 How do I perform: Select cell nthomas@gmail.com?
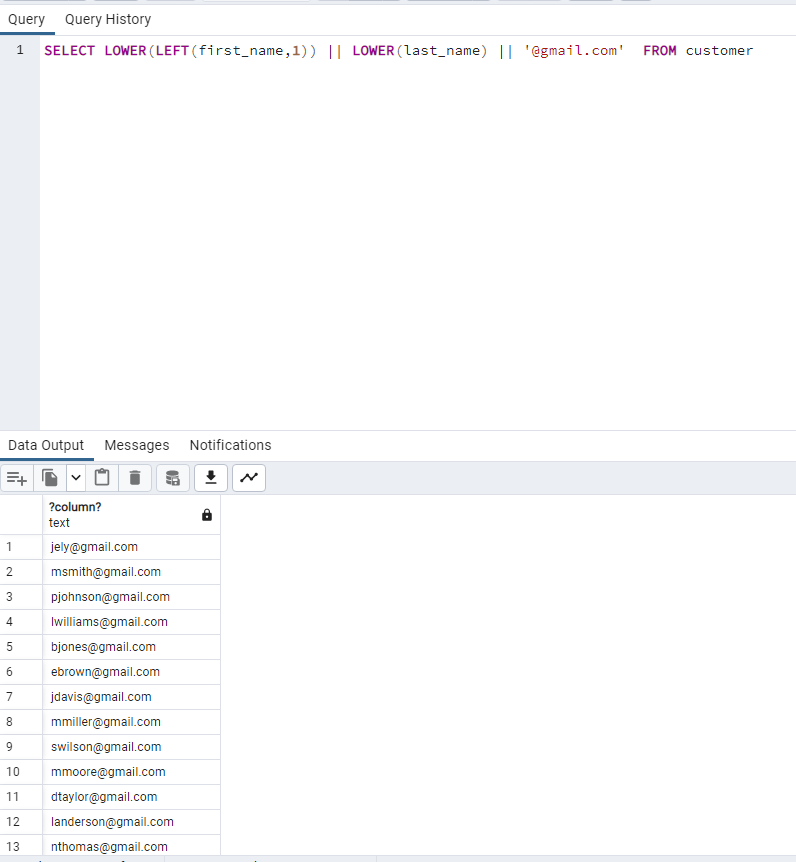(131, 846)
